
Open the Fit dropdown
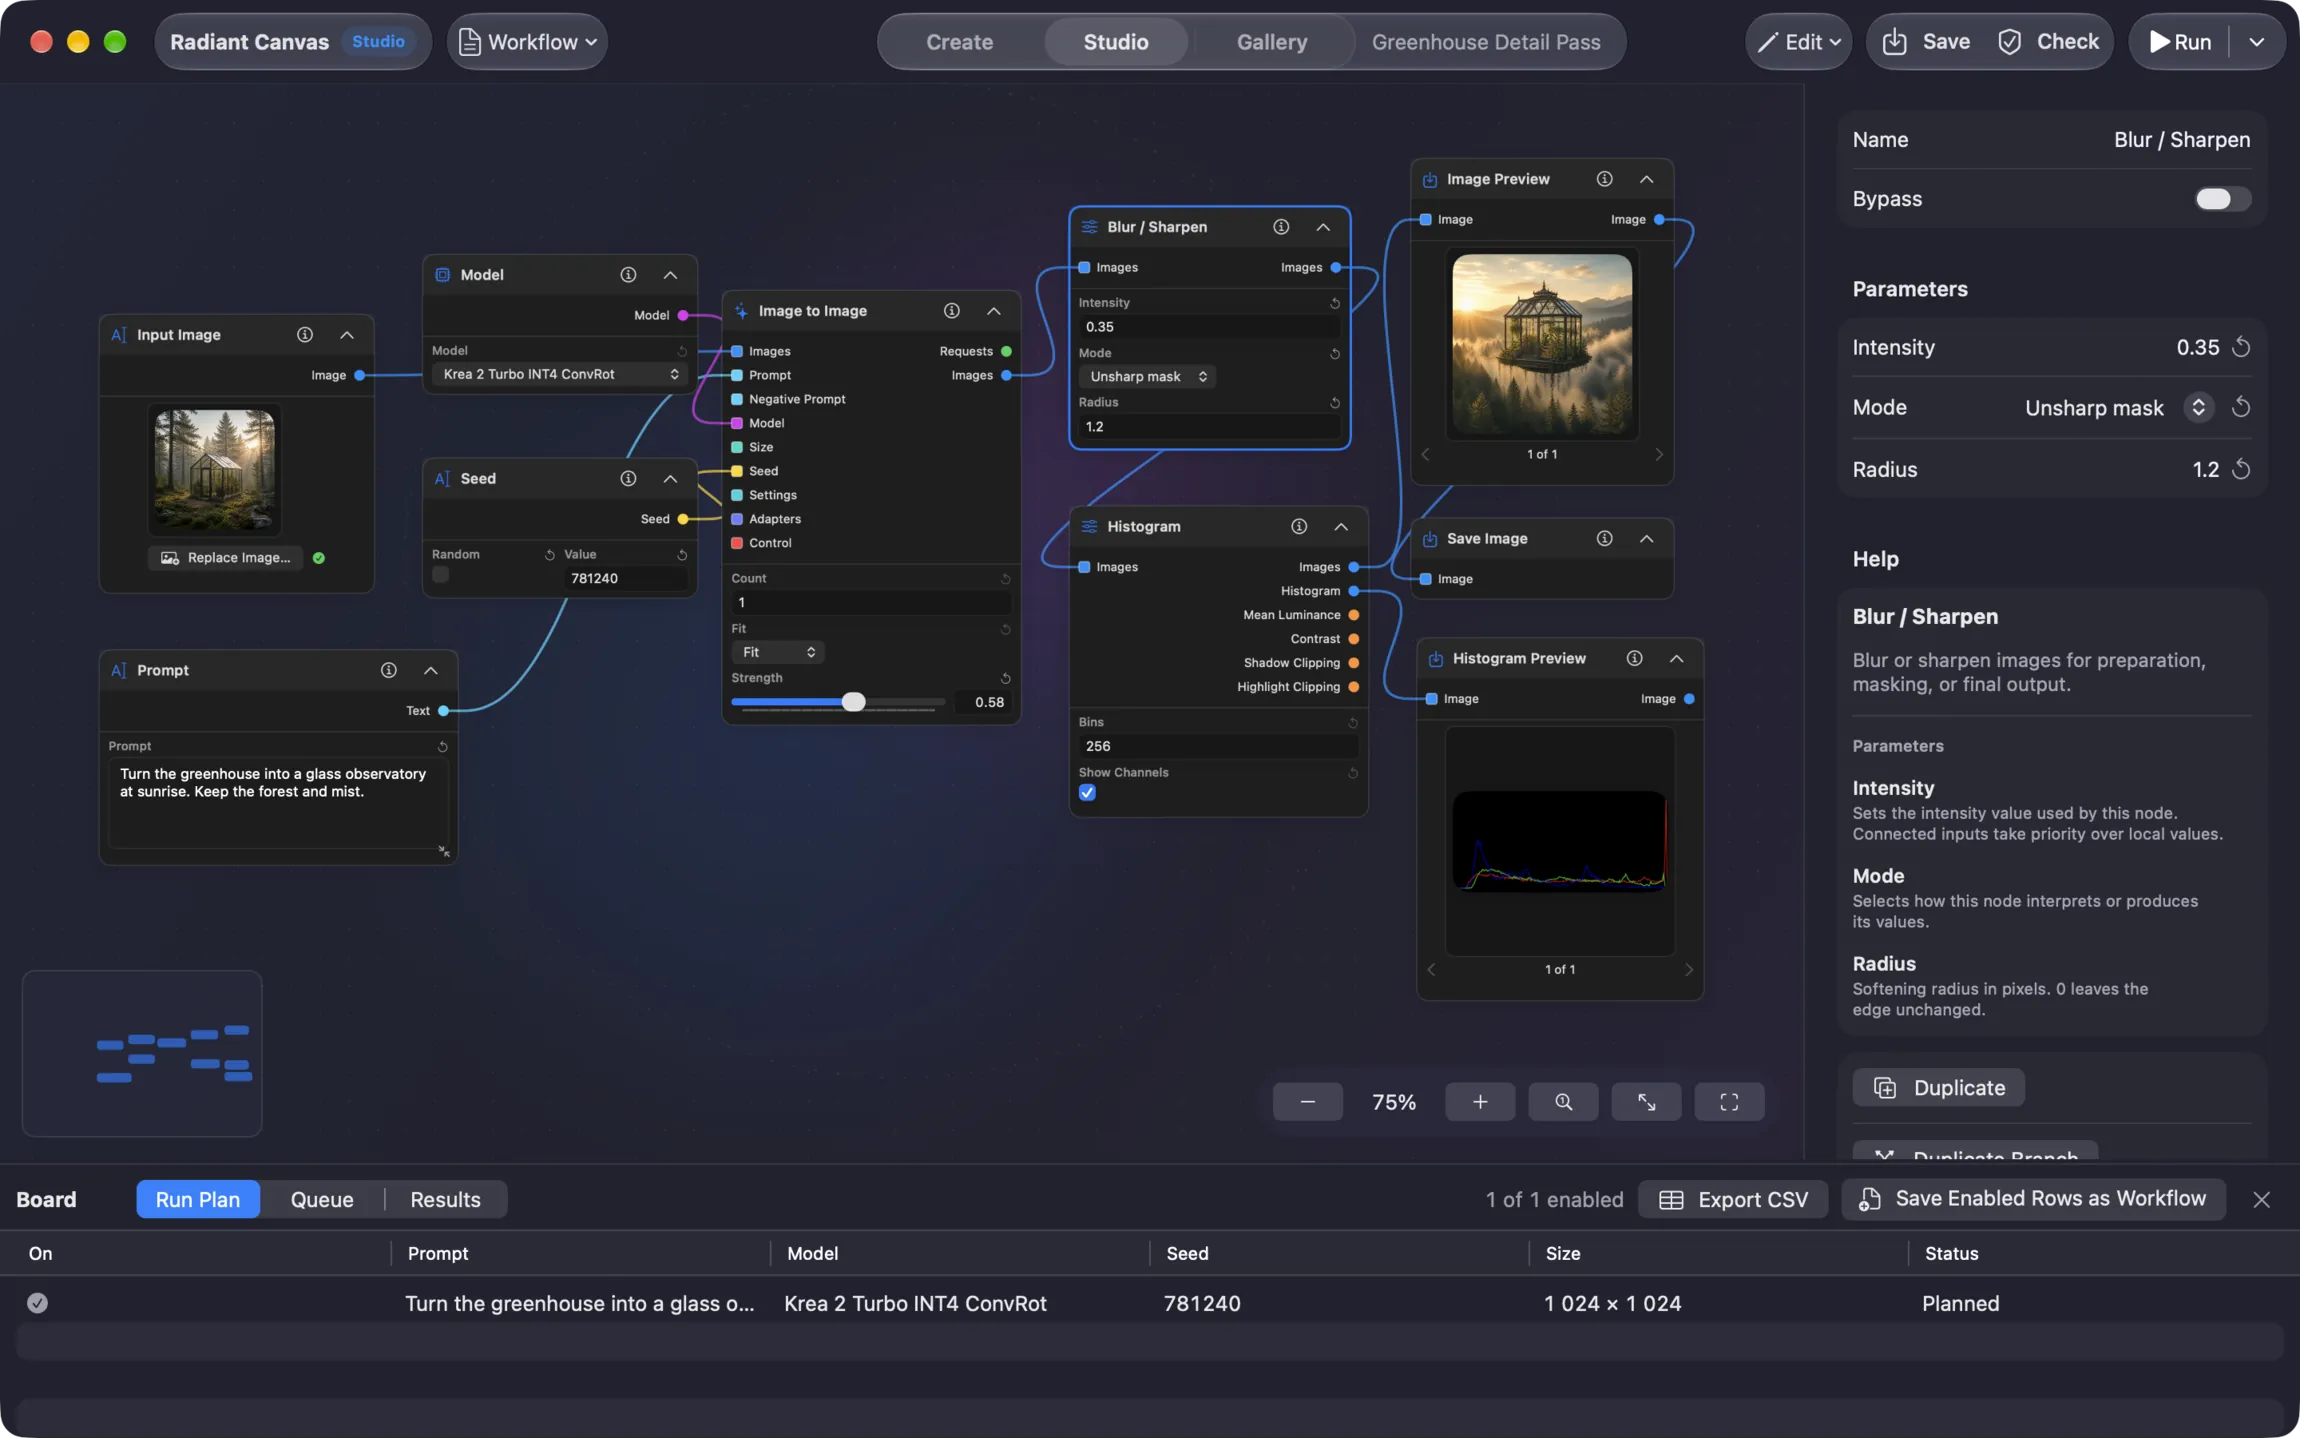click(x=778, y=653)
